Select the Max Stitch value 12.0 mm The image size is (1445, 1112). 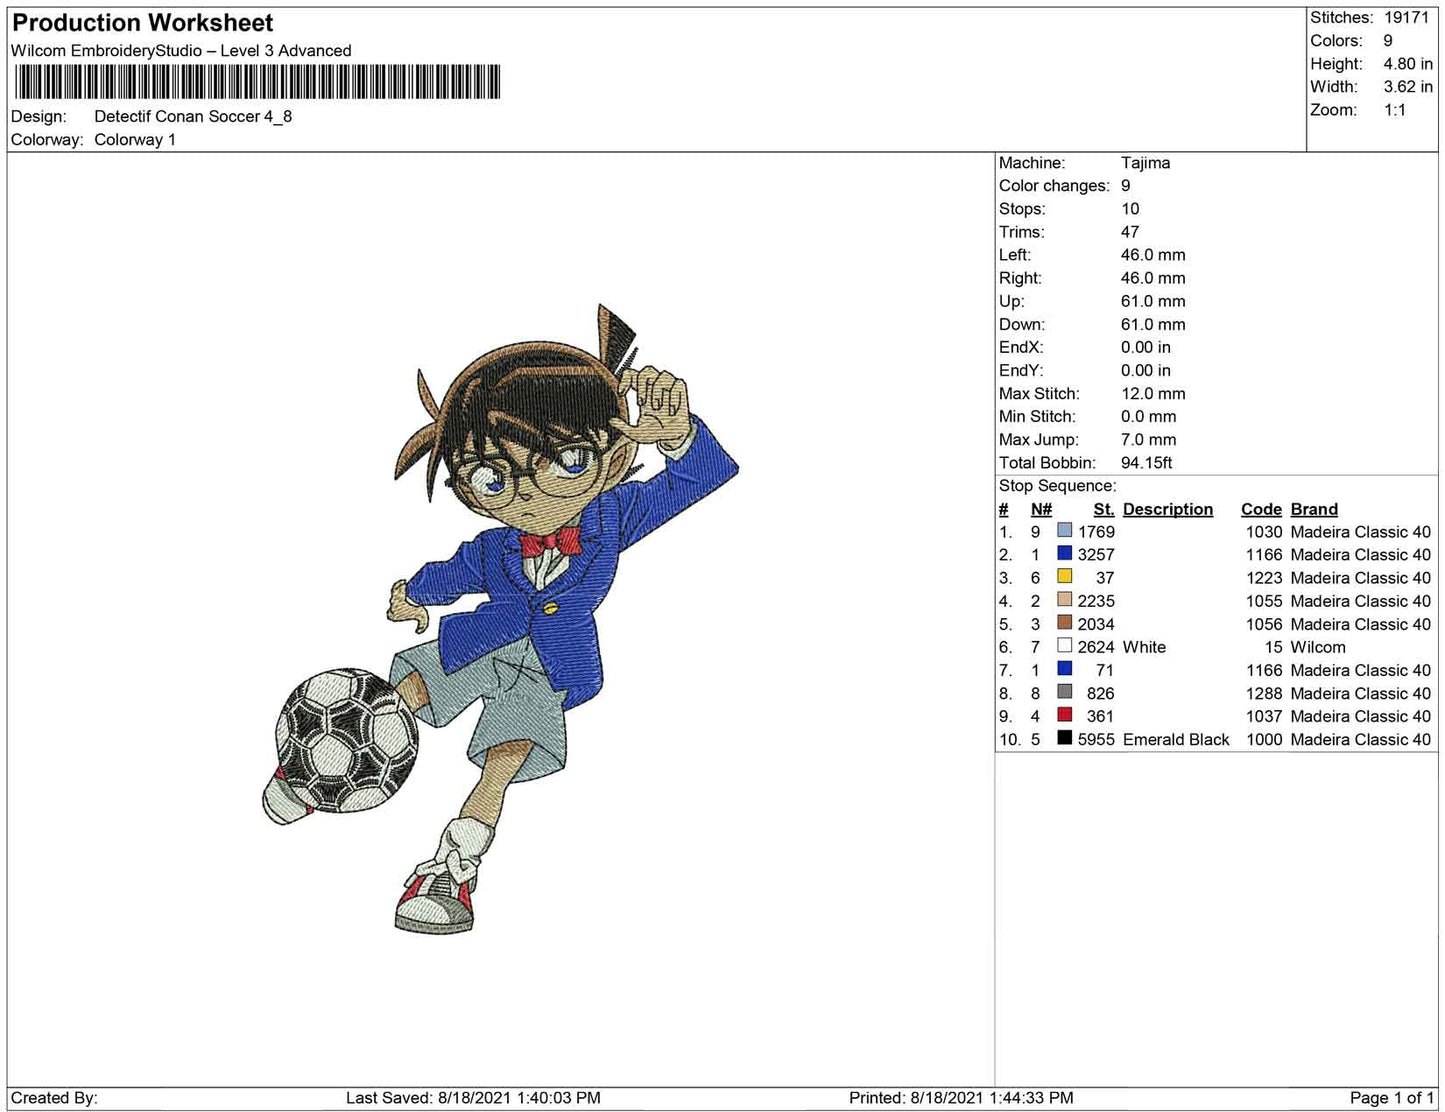[1153, 394]
